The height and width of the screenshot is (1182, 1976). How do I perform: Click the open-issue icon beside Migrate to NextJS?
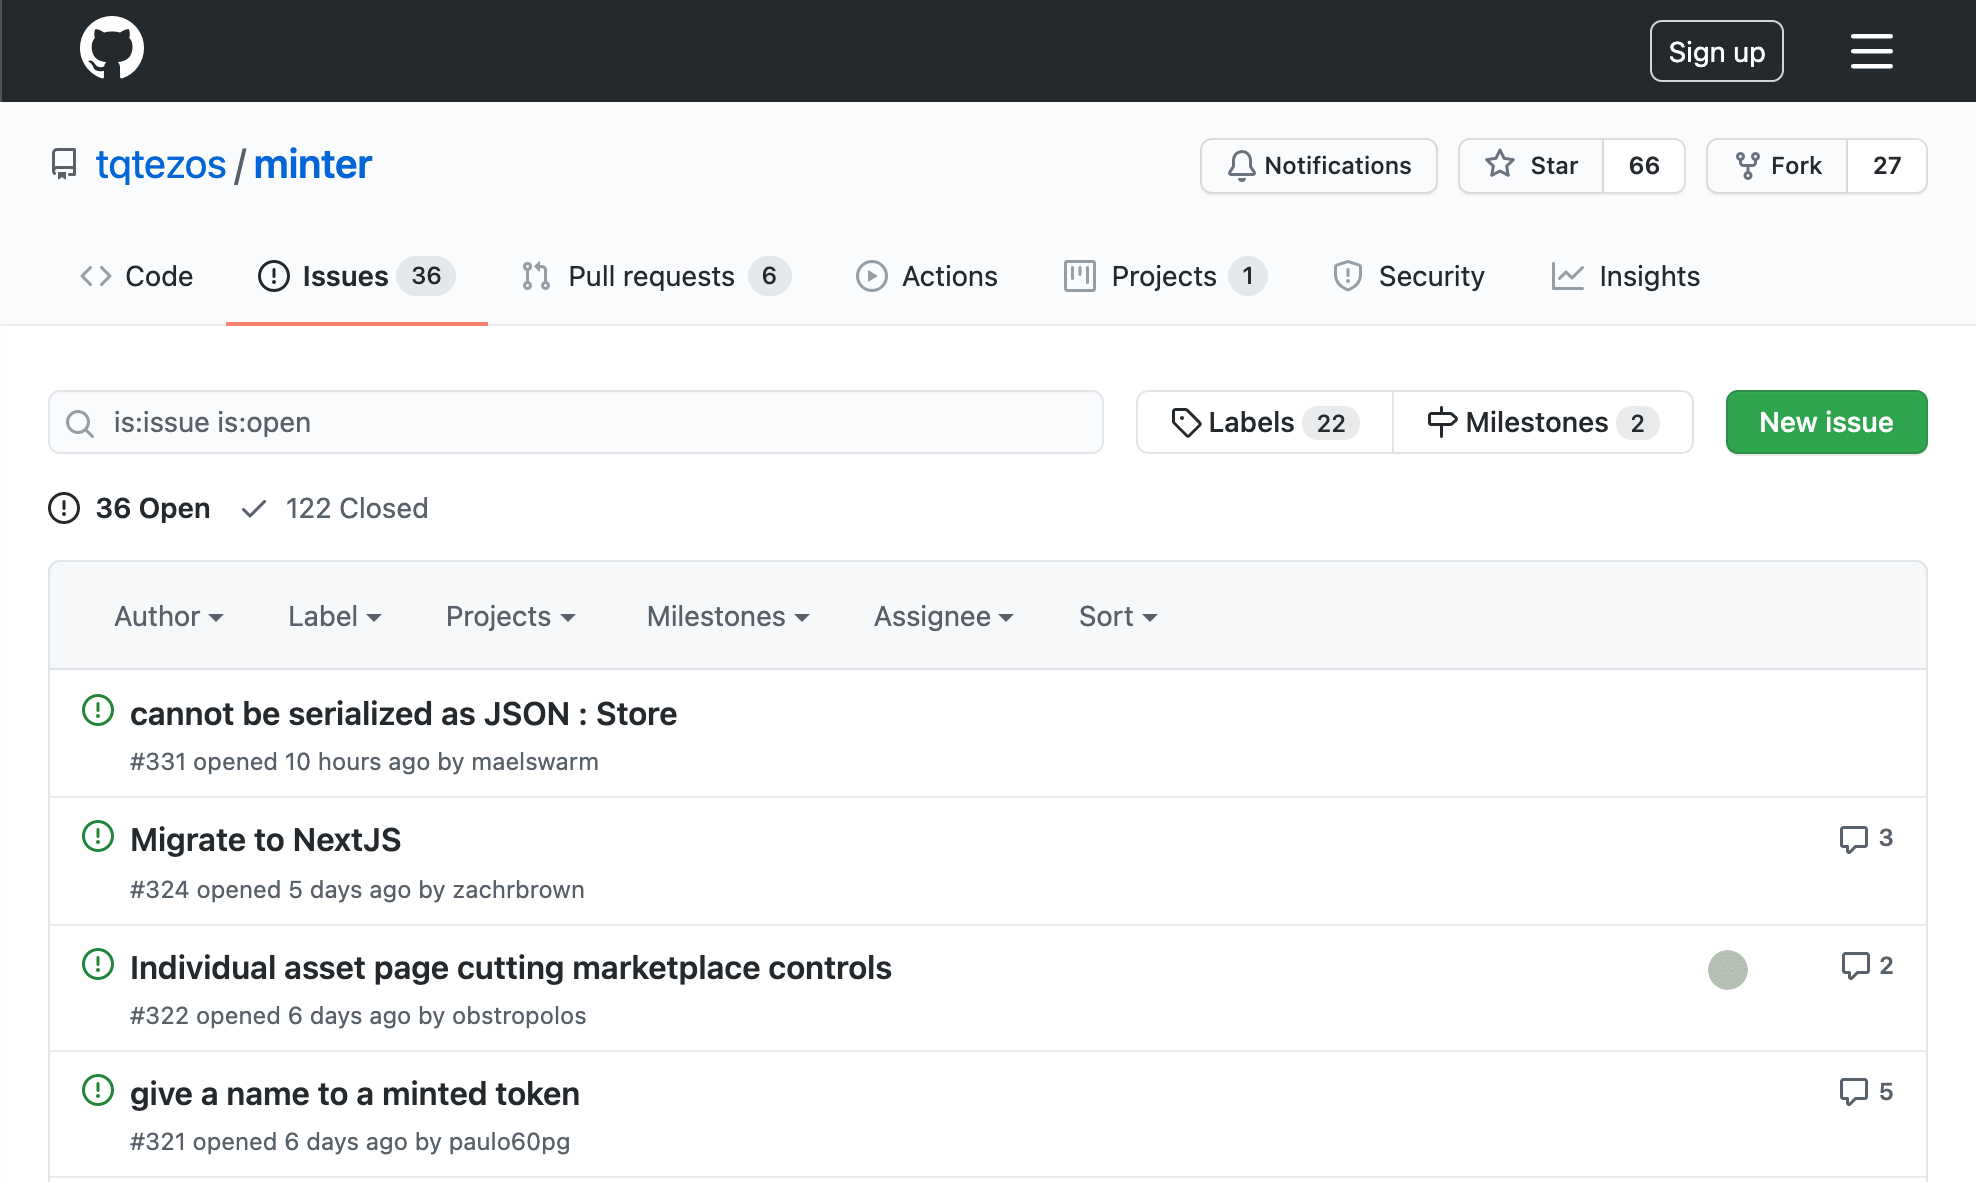click(98, 836)
